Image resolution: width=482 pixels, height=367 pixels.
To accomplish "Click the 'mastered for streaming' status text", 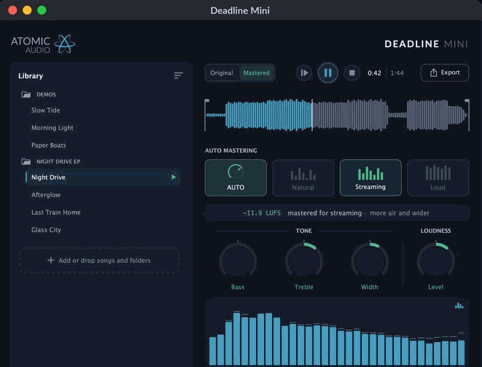I will 325,213.
